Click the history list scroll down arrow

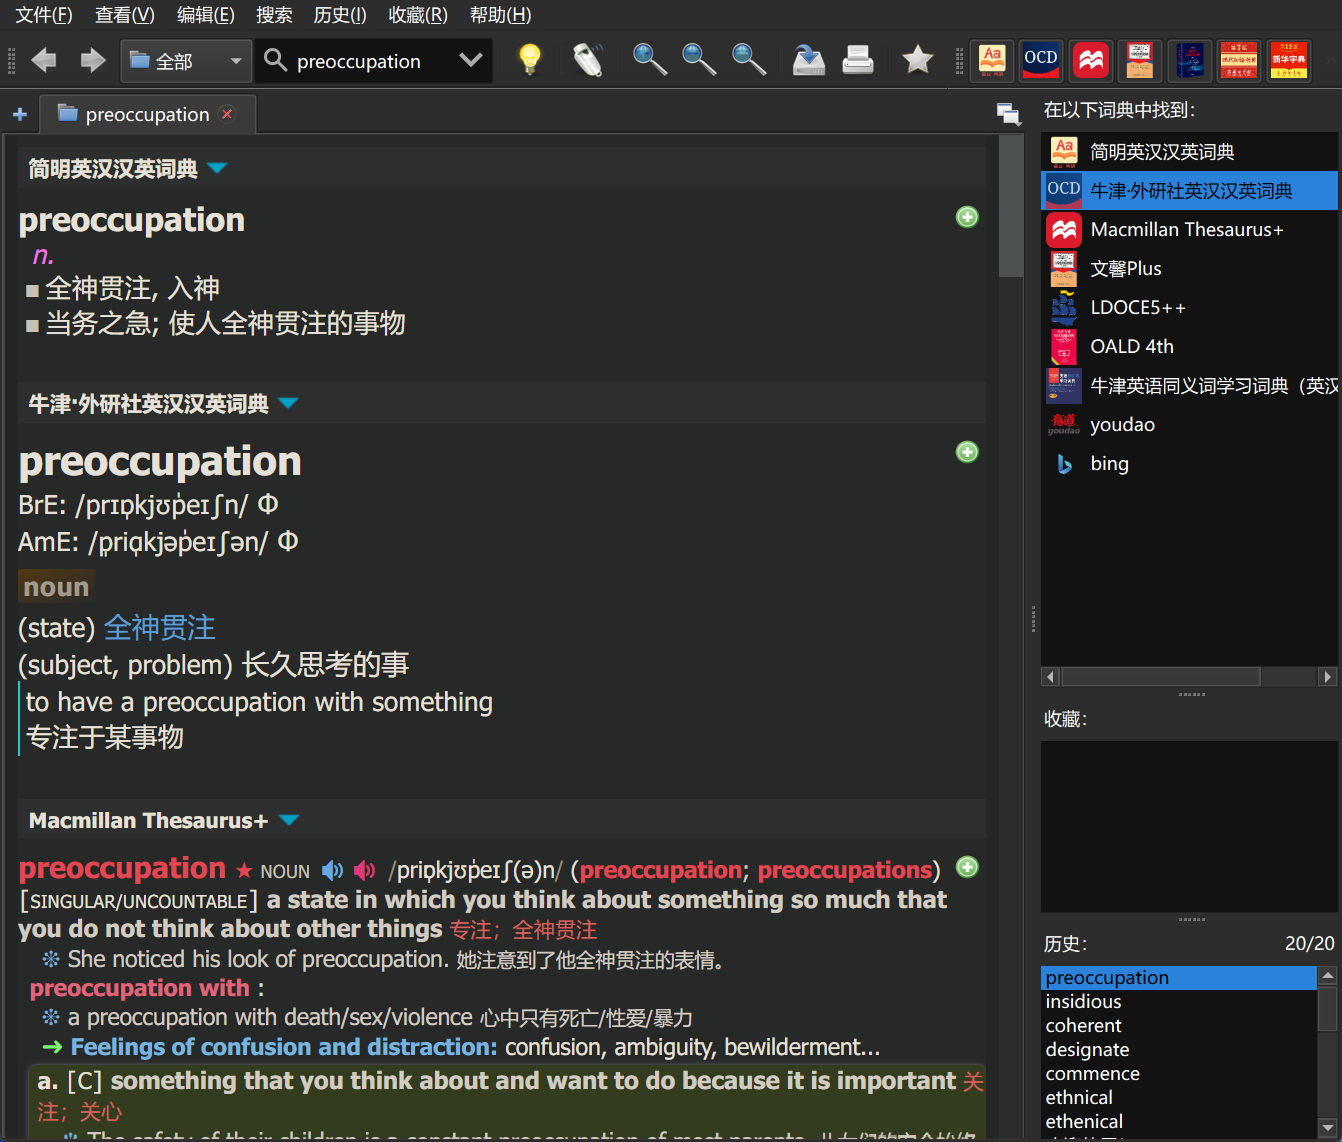tap(1328, 1126)
